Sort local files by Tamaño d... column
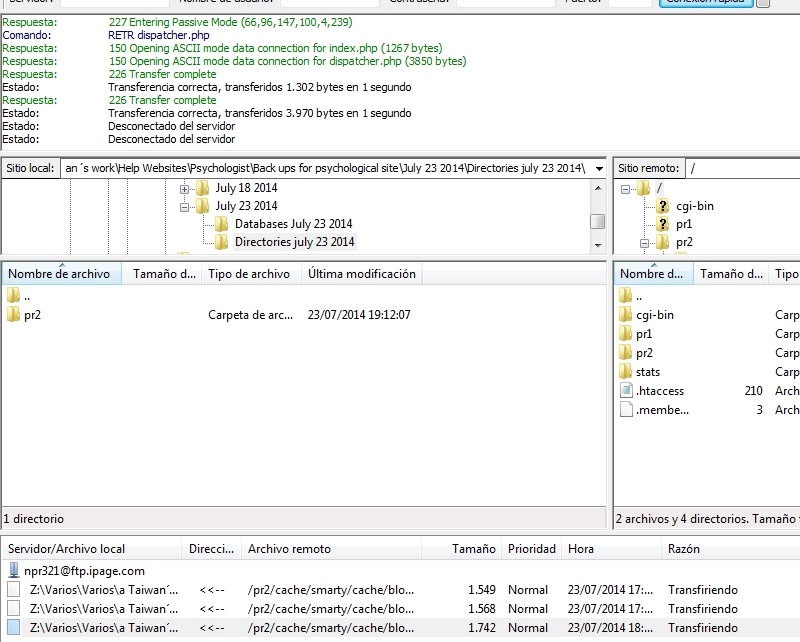800x642 pixels. click(162, 274)
